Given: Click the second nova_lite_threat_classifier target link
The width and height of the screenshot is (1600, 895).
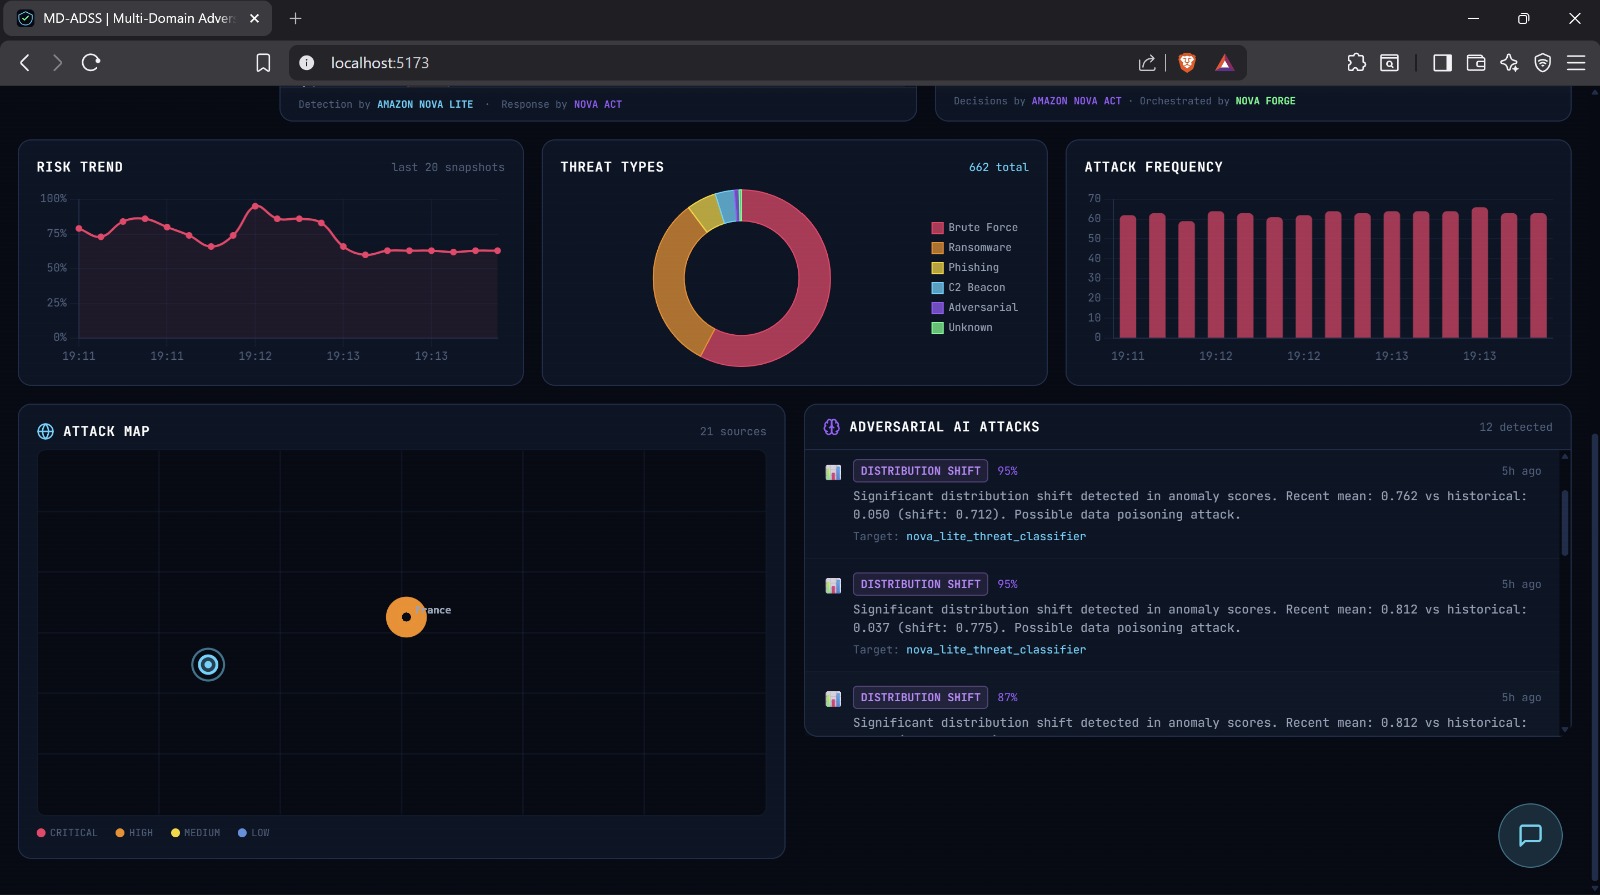Looking at the screenshot, I should [996, 650].
